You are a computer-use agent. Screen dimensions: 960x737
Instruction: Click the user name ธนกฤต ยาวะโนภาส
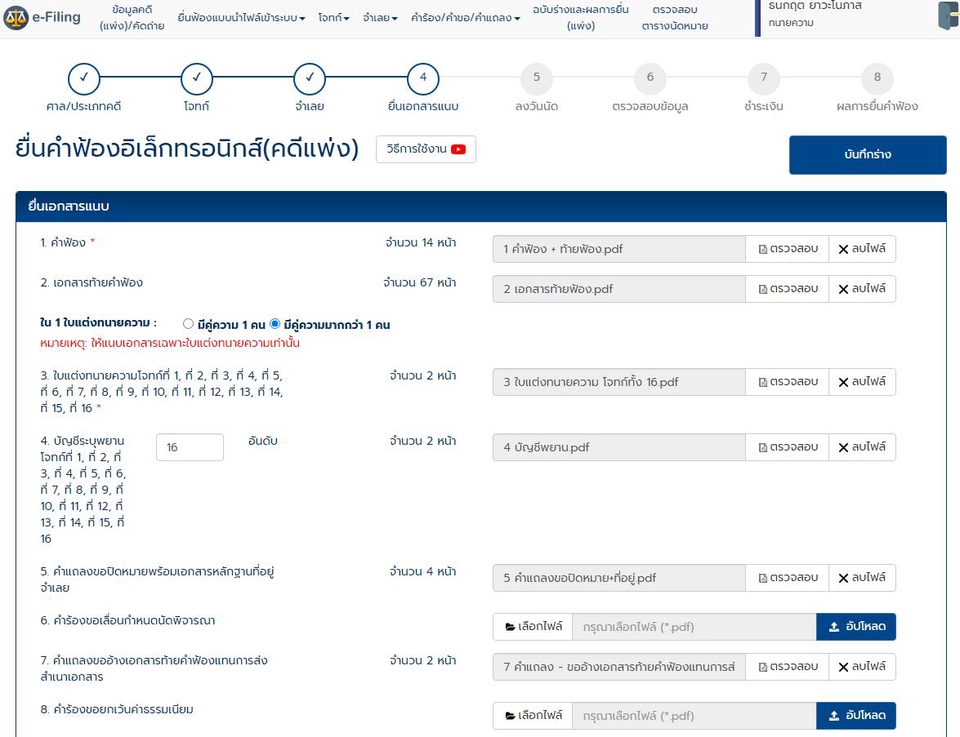(815, 6)
